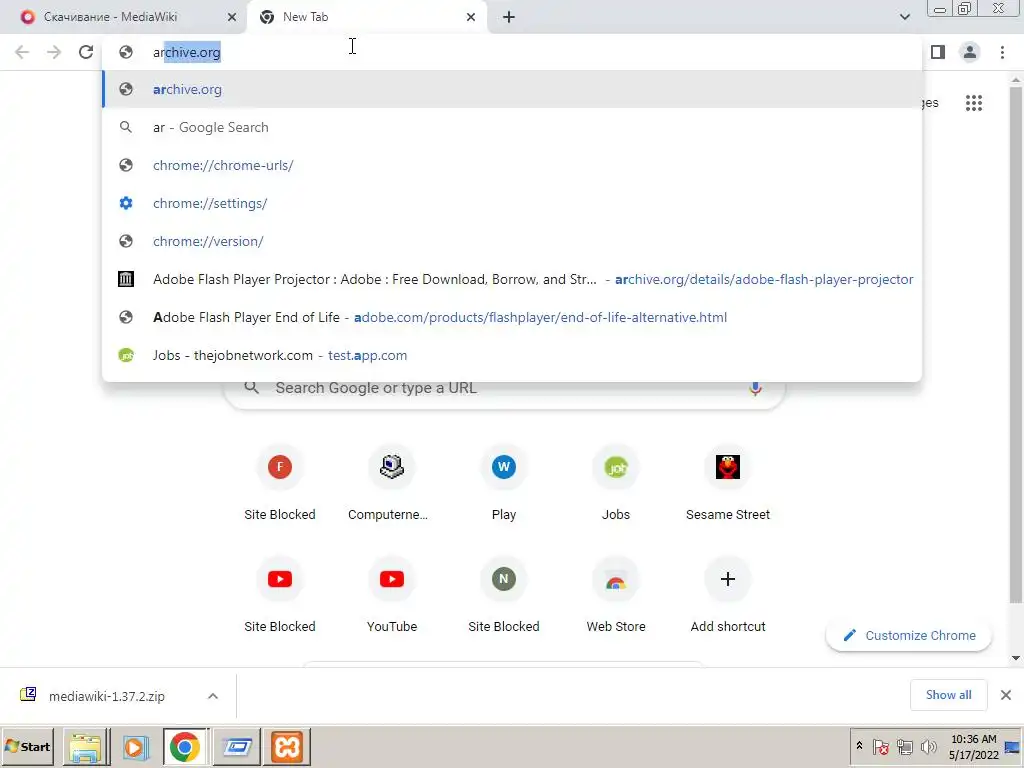Open the Play shortcut

[x=504, y=485]
